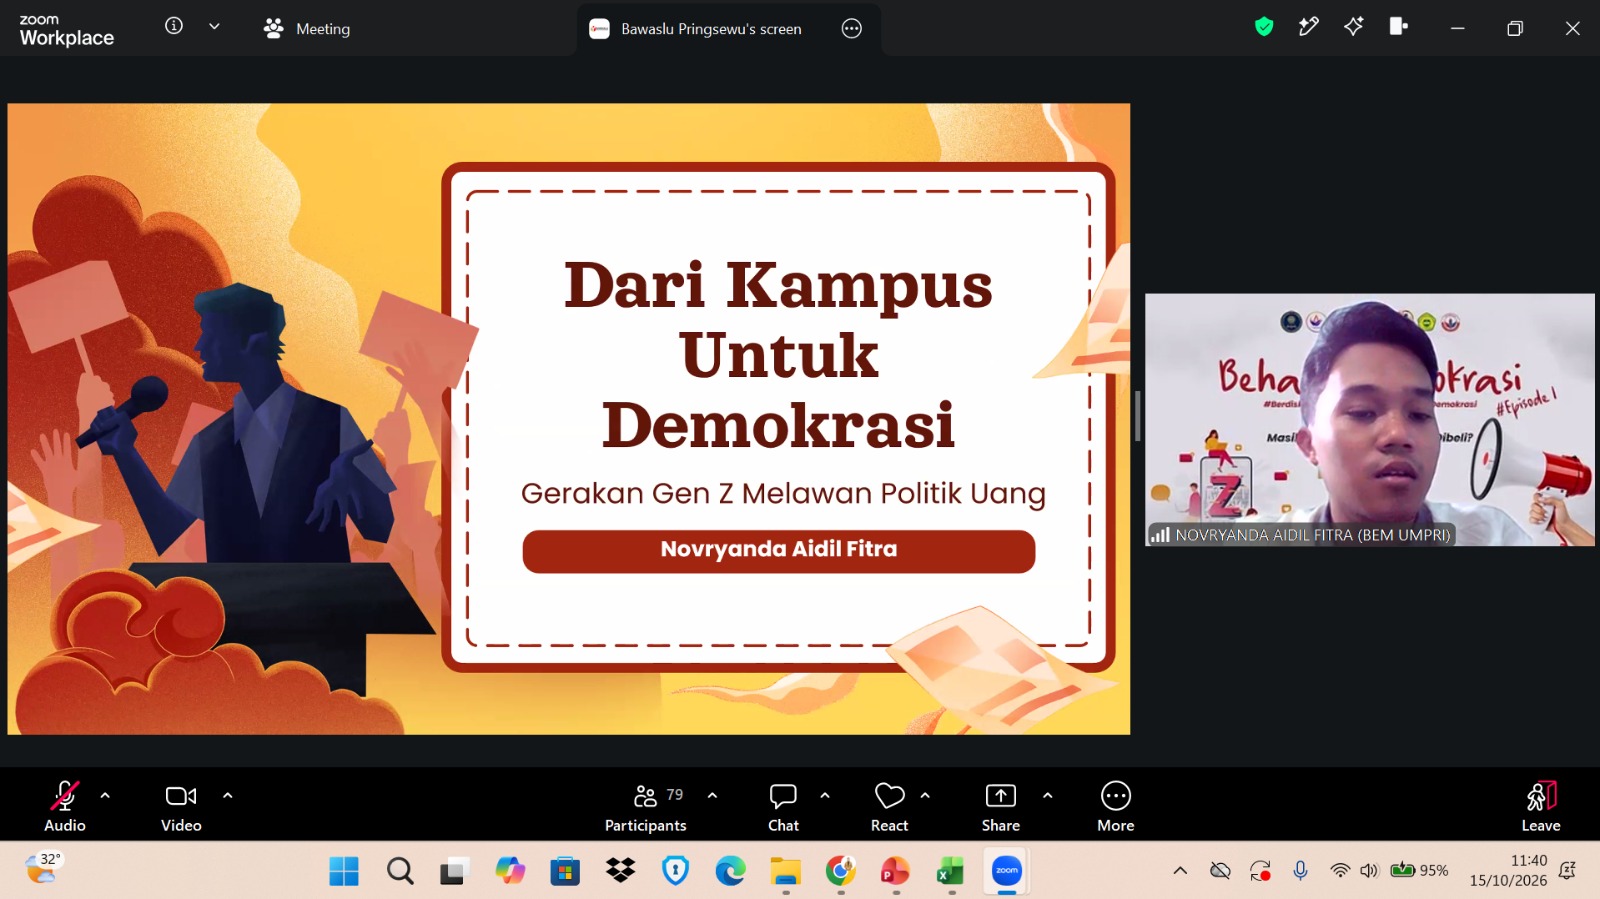The image size is (1600, 899).
Task: Open taskbar Search
Action: pos(400,871)
